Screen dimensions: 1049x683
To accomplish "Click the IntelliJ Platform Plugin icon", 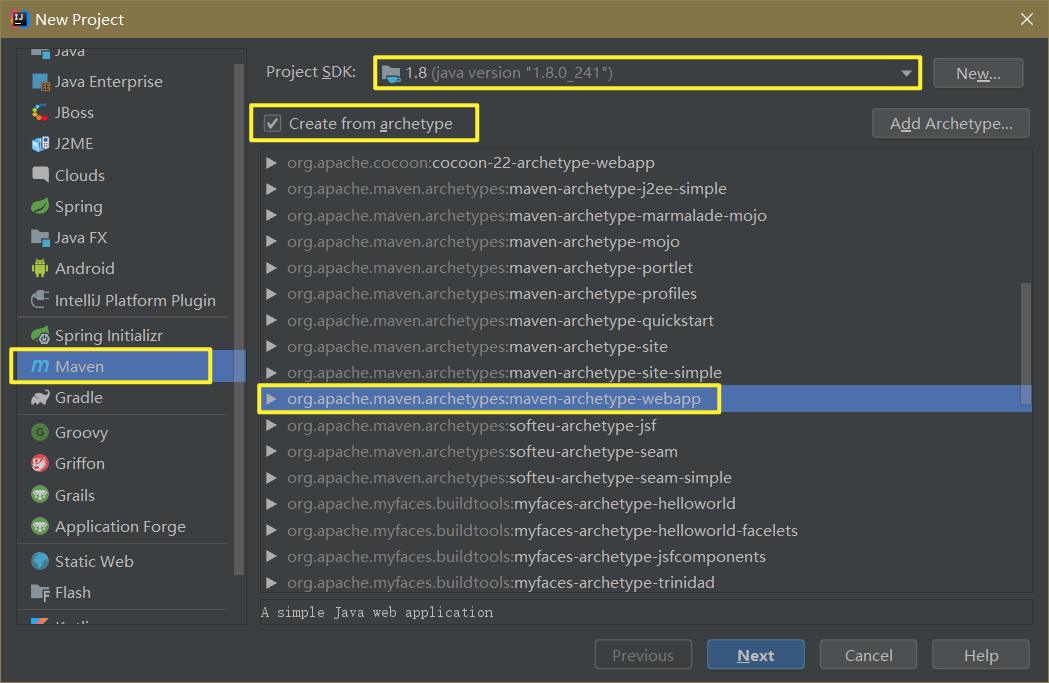I will coord(40,300).
